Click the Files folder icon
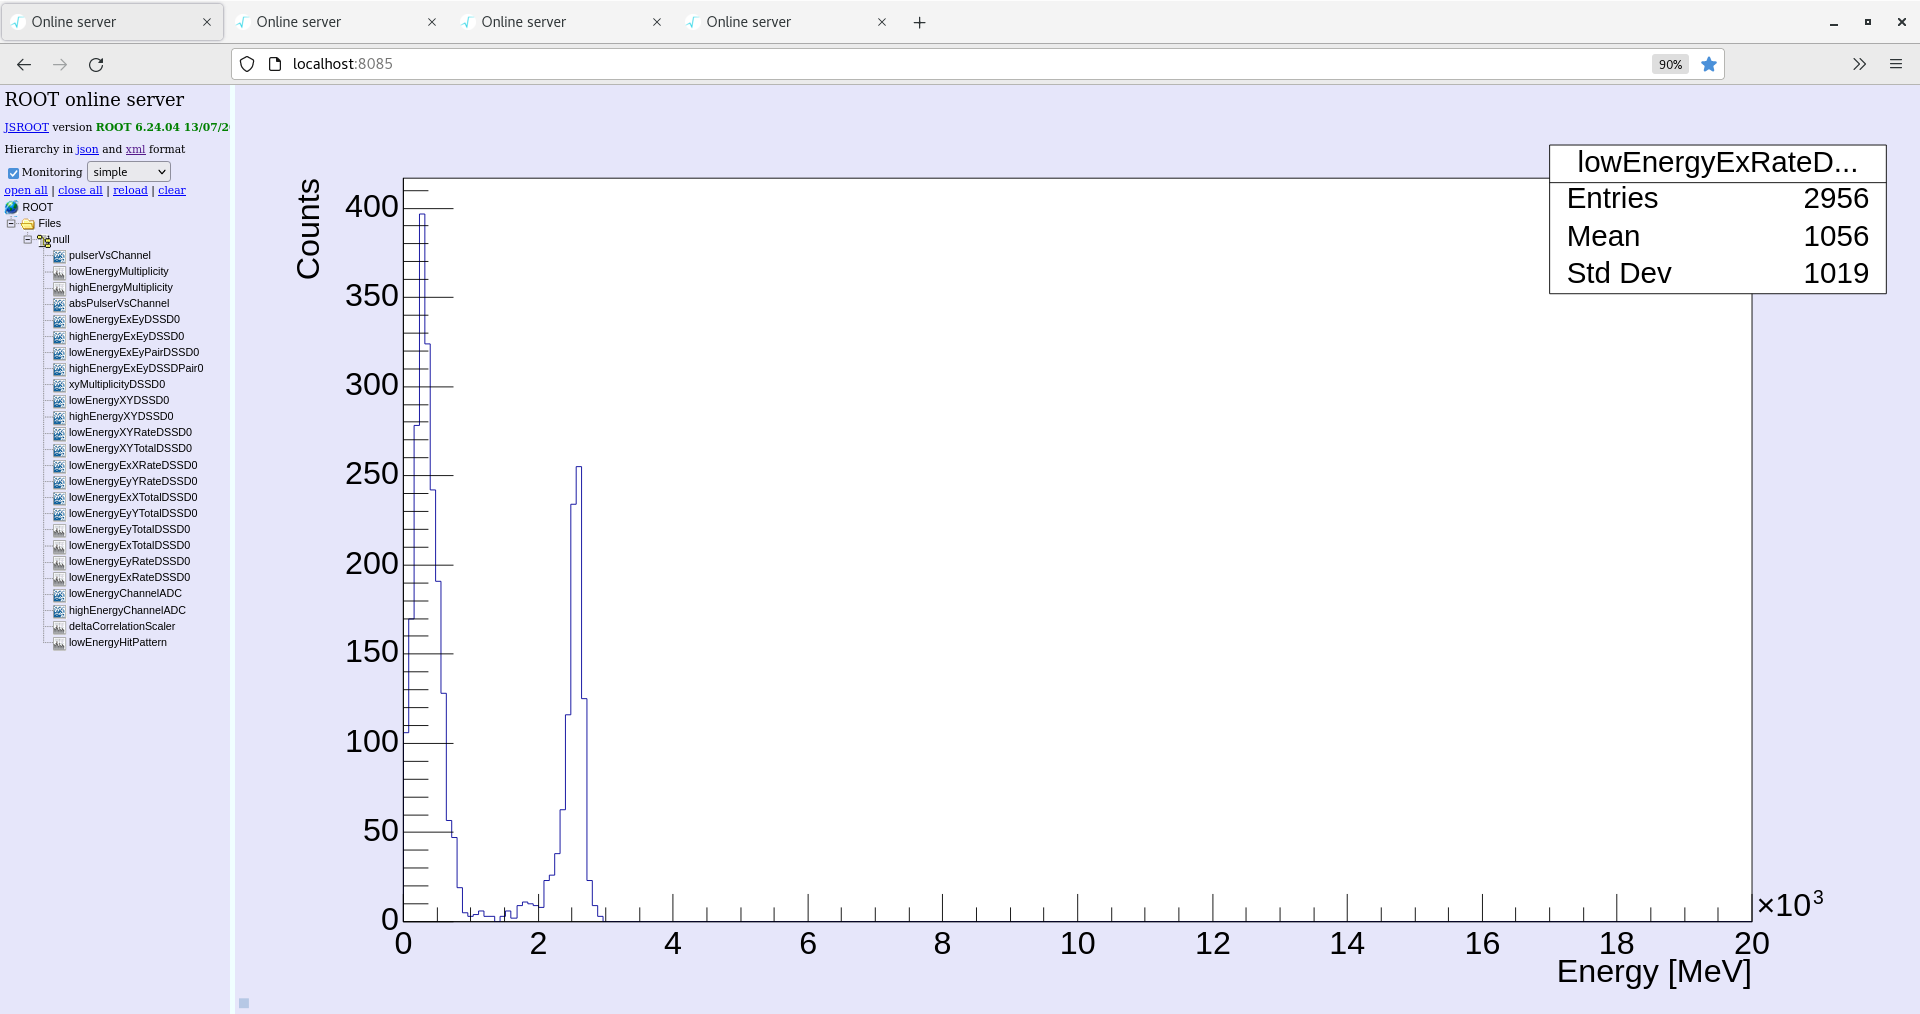 28,224
